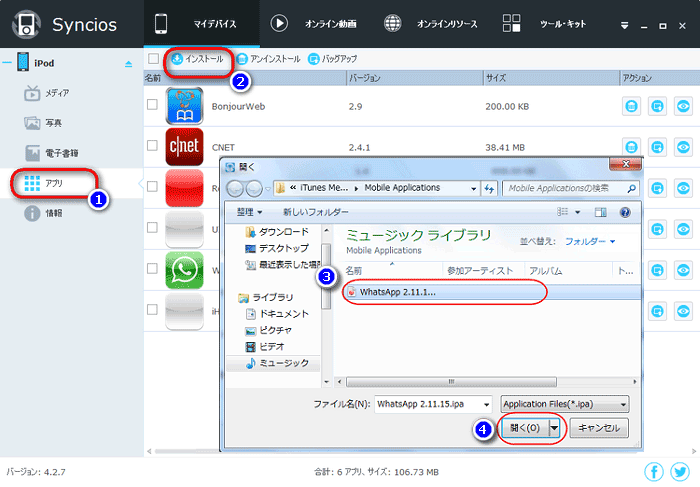Click the CNET app icon
Image resolution: width=700 pixels, height=487 pixels.
184,147
